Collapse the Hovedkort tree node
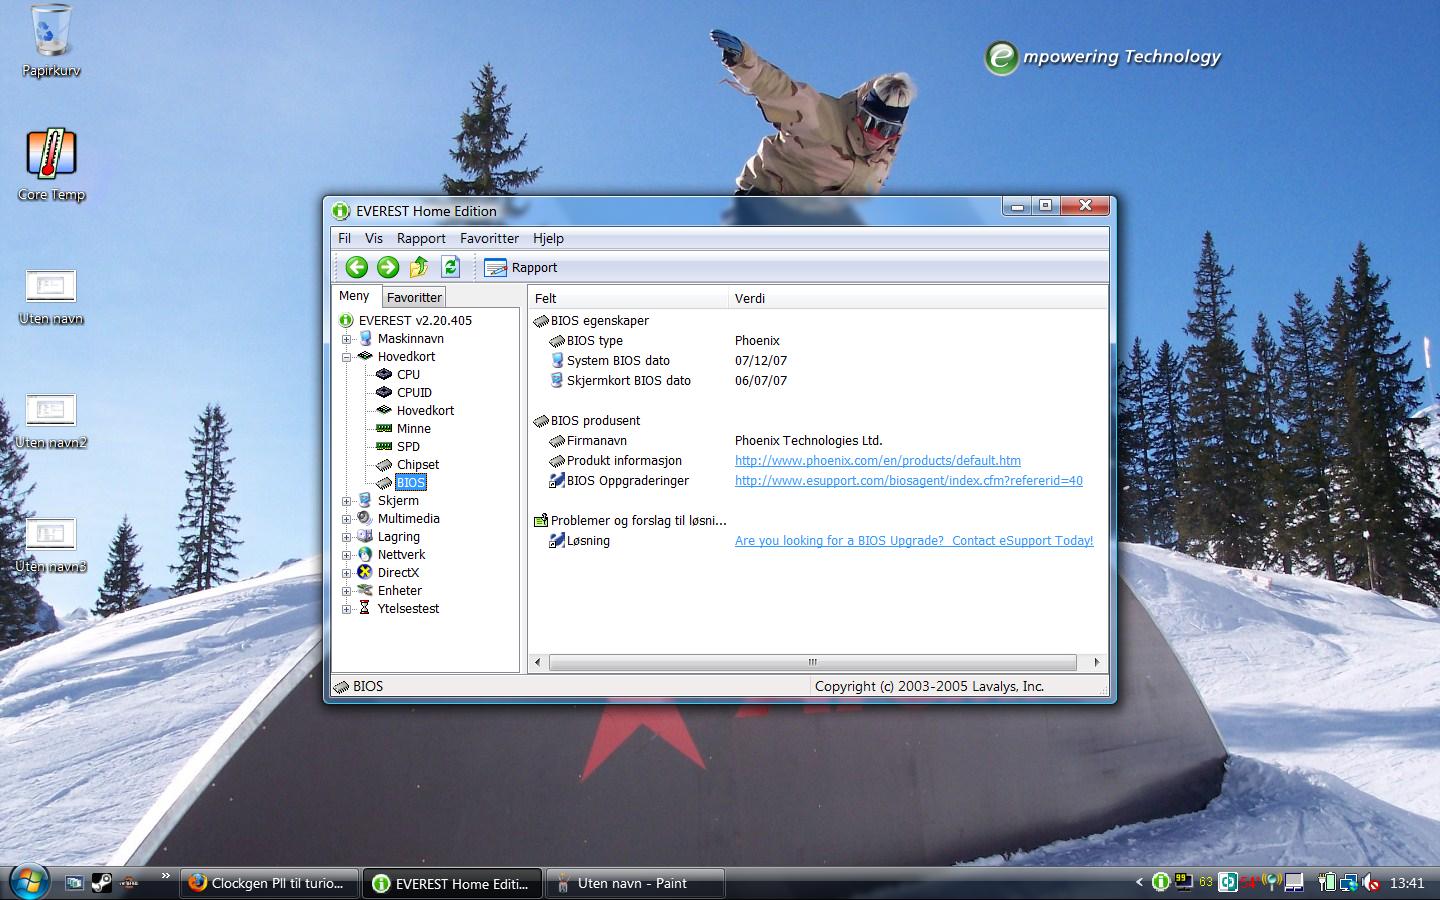 (347, 357)
